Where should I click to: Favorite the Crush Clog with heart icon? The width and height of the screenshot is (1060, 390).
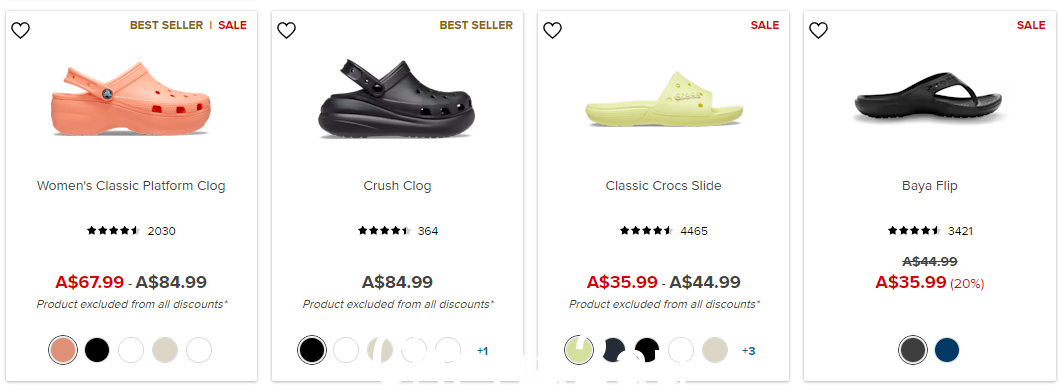(287, 30)
